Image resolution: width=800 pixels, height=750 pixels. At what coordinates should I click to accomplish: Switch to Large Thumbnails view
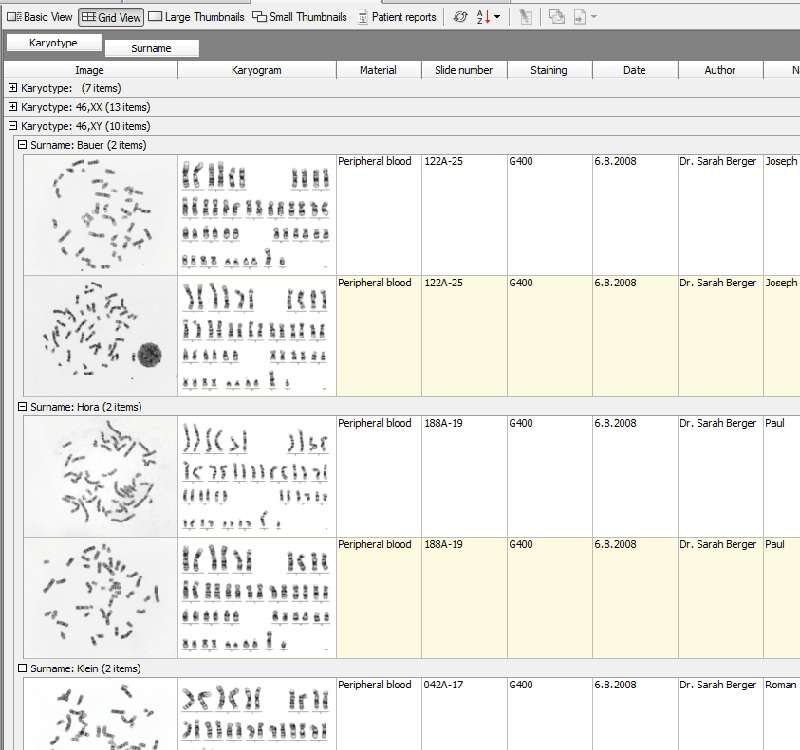click(x=196, y=17)
